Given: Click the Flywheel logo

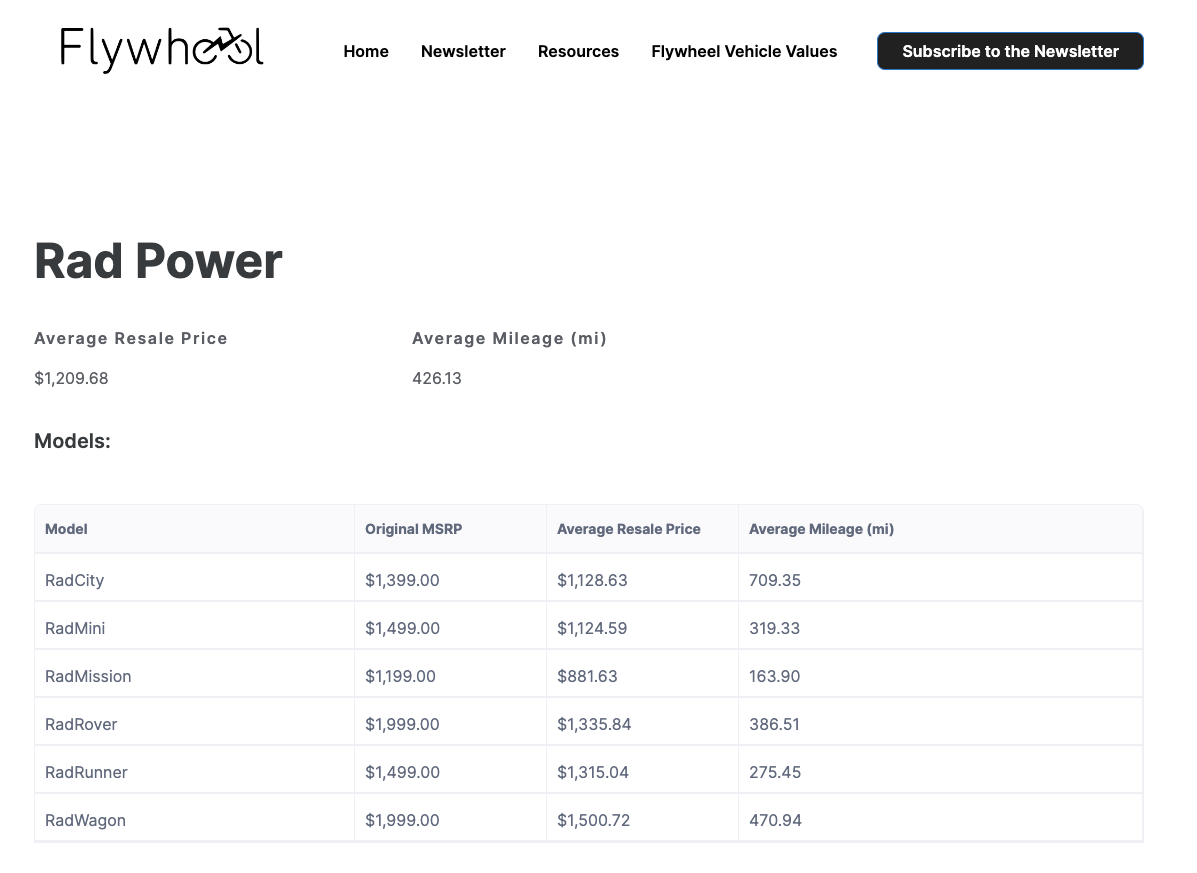Looking at the screenshot, I should (x=162, y=50).
